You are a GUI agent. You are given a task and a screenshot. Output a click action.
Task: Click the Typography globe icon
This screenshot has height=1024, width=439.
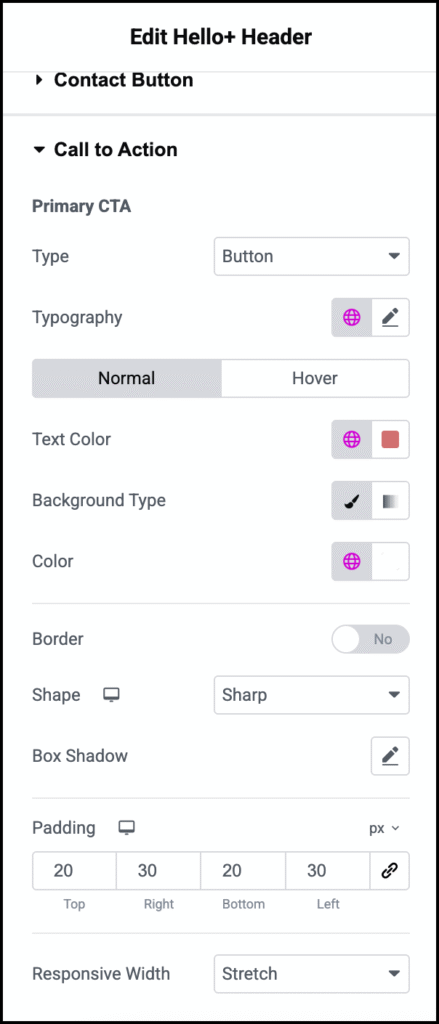pyautogui.click(x=351, y=318)
